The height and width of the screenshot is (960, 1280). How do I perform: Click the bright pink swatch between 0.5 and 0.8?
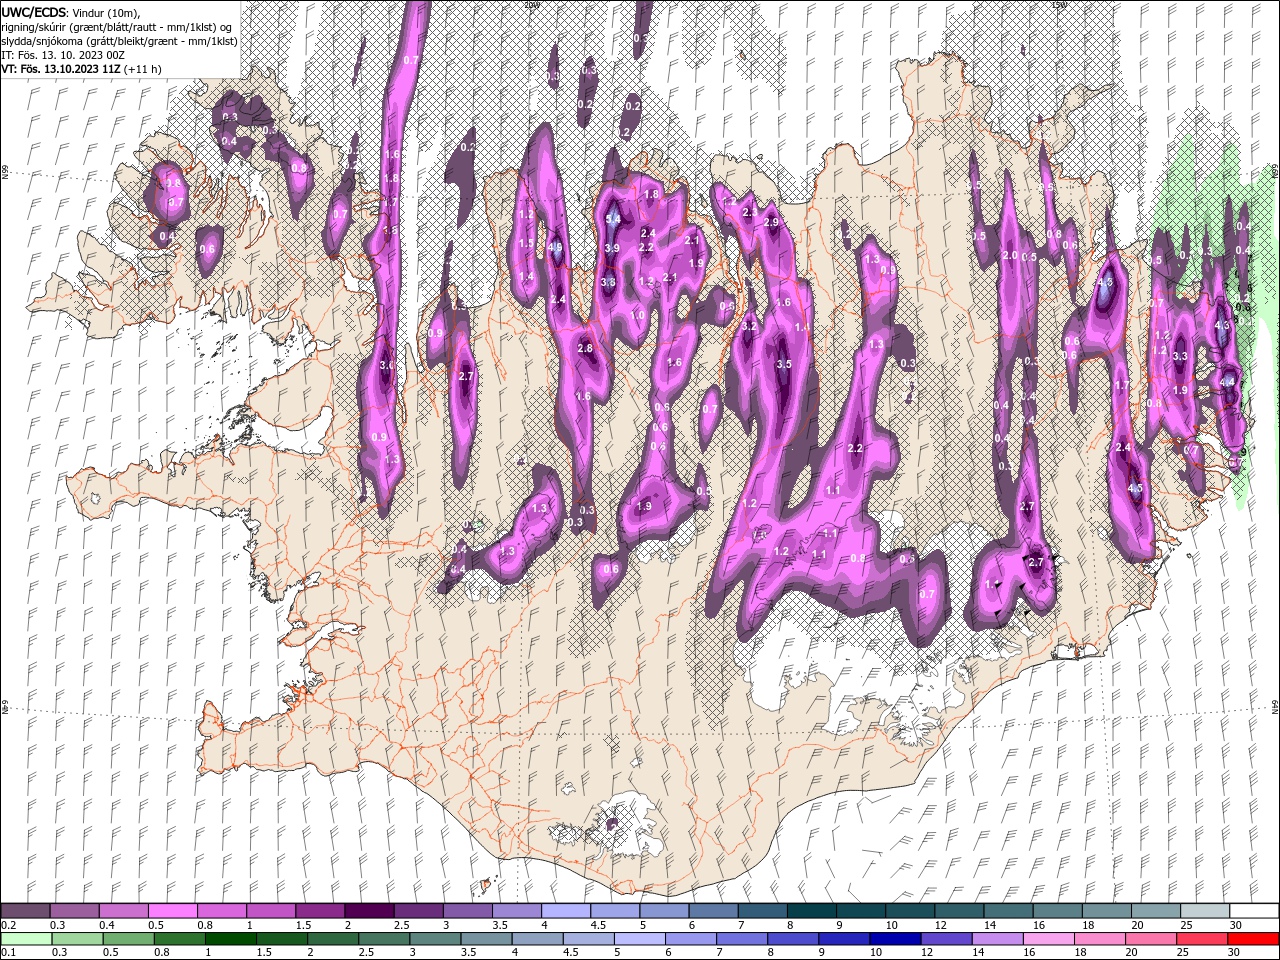[x=172, y=911]
